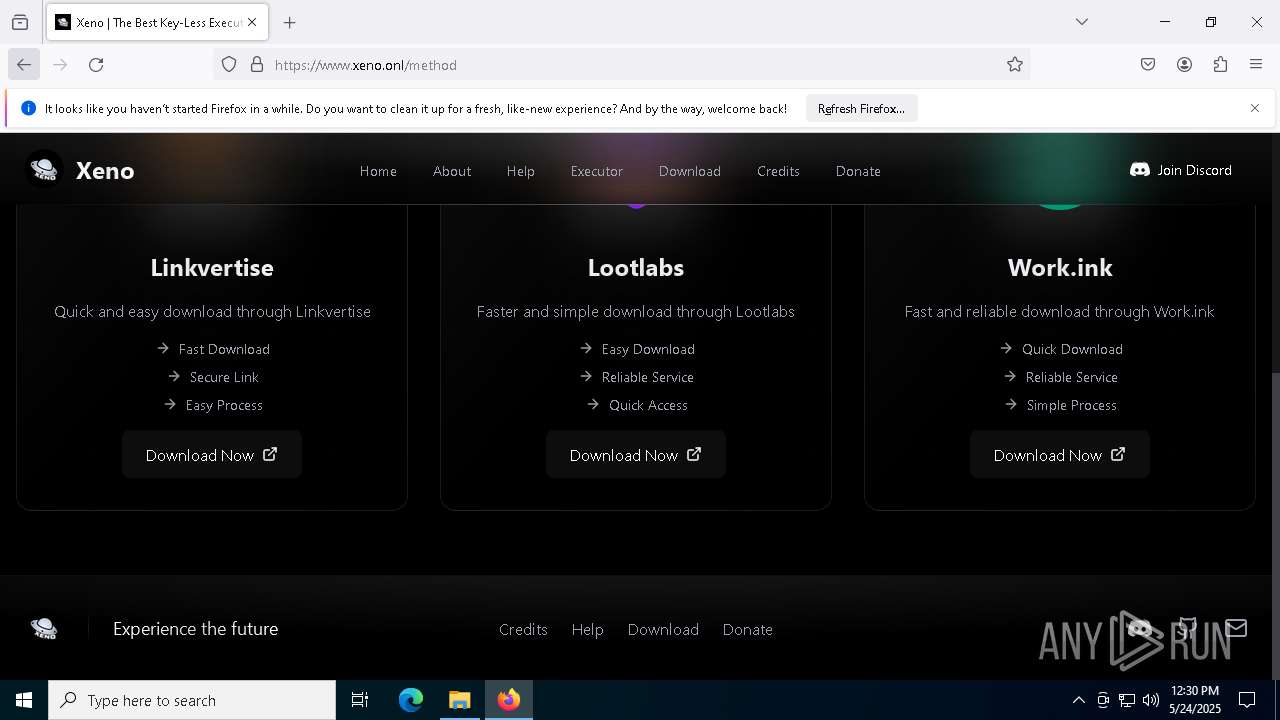1280x720 pixels.
Task: Bookmark this page with the star icon
Action: click(1015, 65)
